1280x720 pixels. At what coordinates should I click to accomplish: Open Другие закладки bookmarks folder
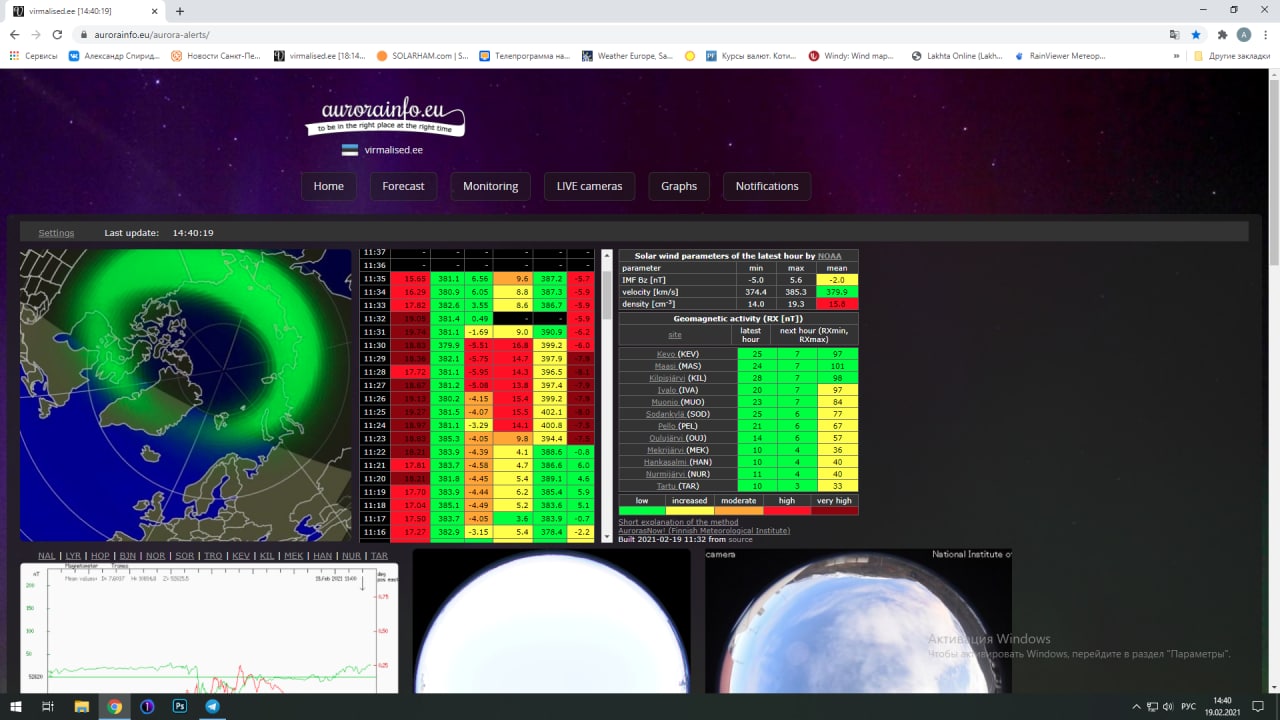(x=1231, y=56)
